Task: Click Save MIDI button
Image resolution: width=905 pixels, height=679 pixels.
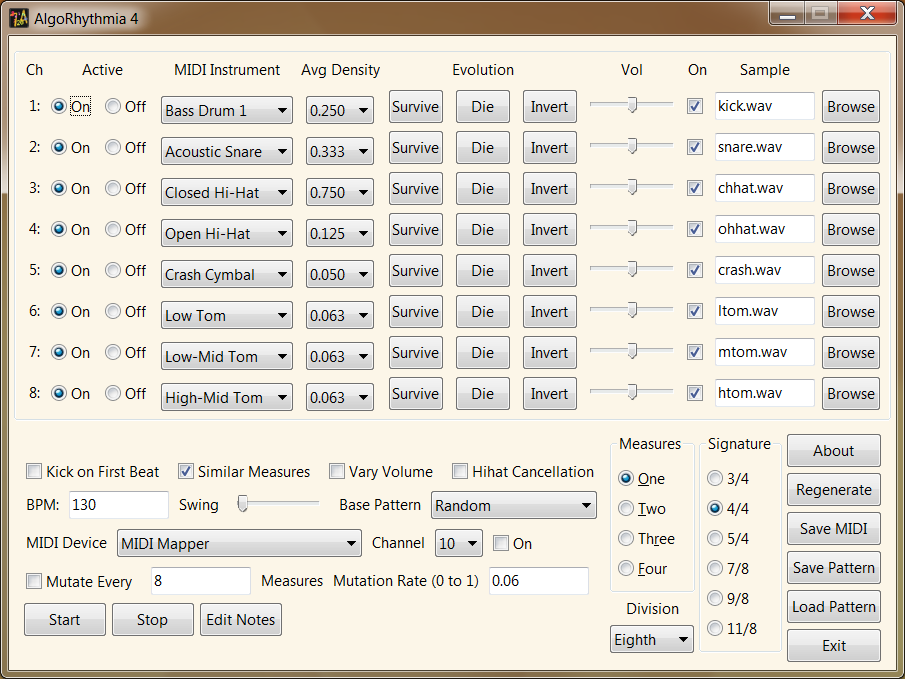Action: 833,528
